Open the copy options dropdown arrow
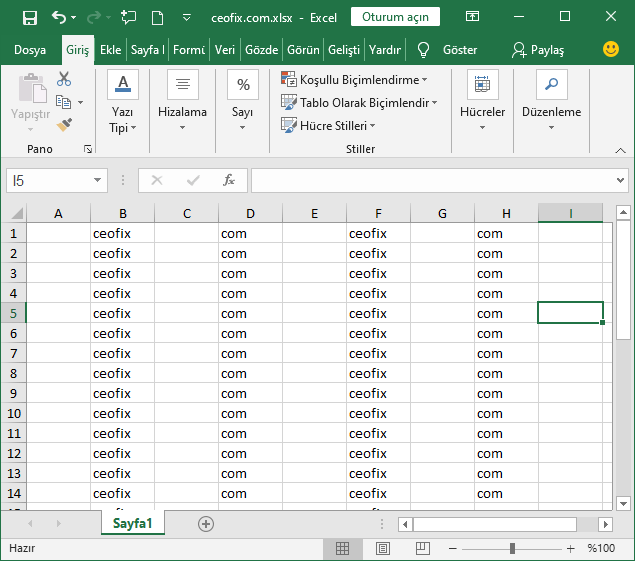 [81, 102]
